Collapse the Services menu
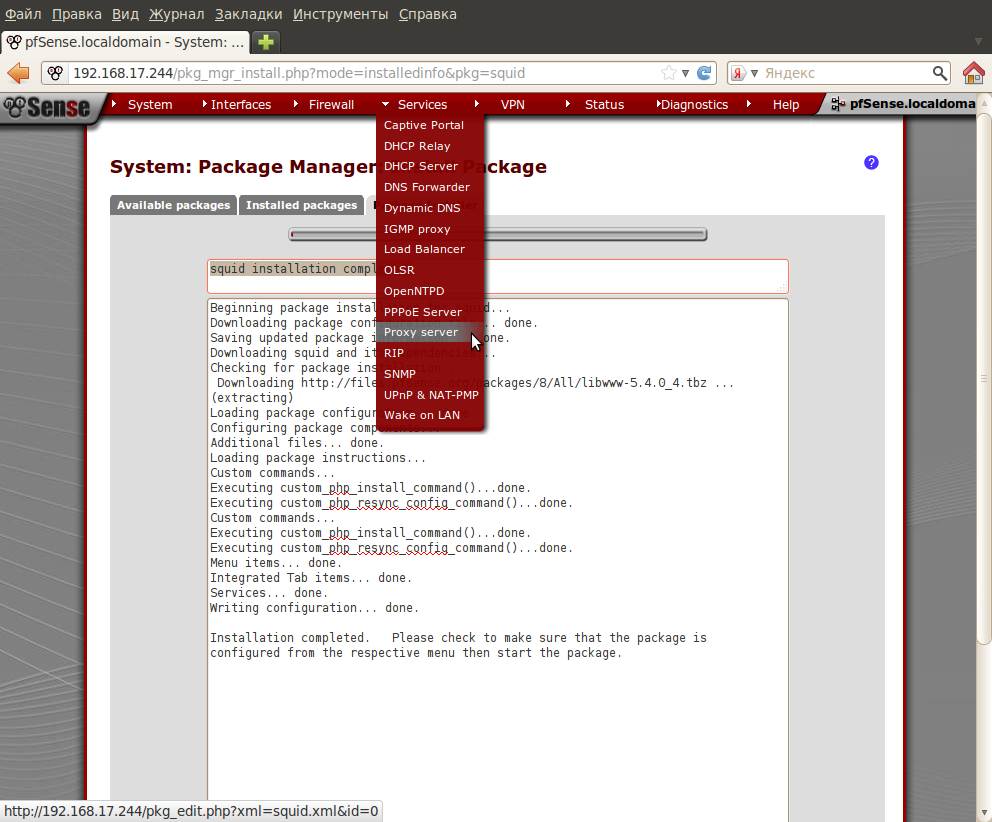Screen dimensions: 992x822 [x=422, y=104]
